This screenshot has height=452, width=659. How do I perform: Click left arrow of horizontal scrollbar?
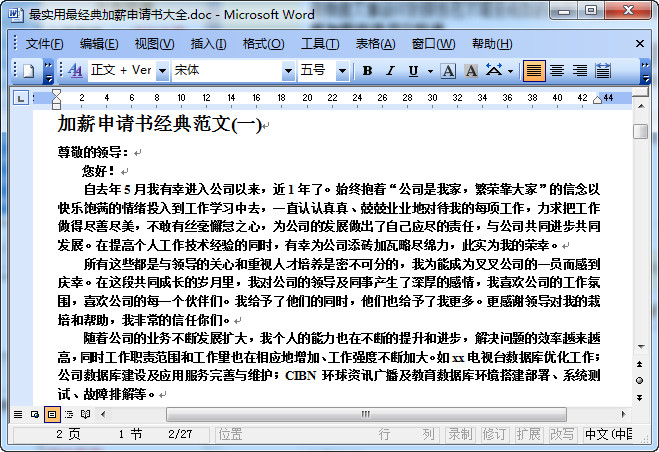click(103, 415)
